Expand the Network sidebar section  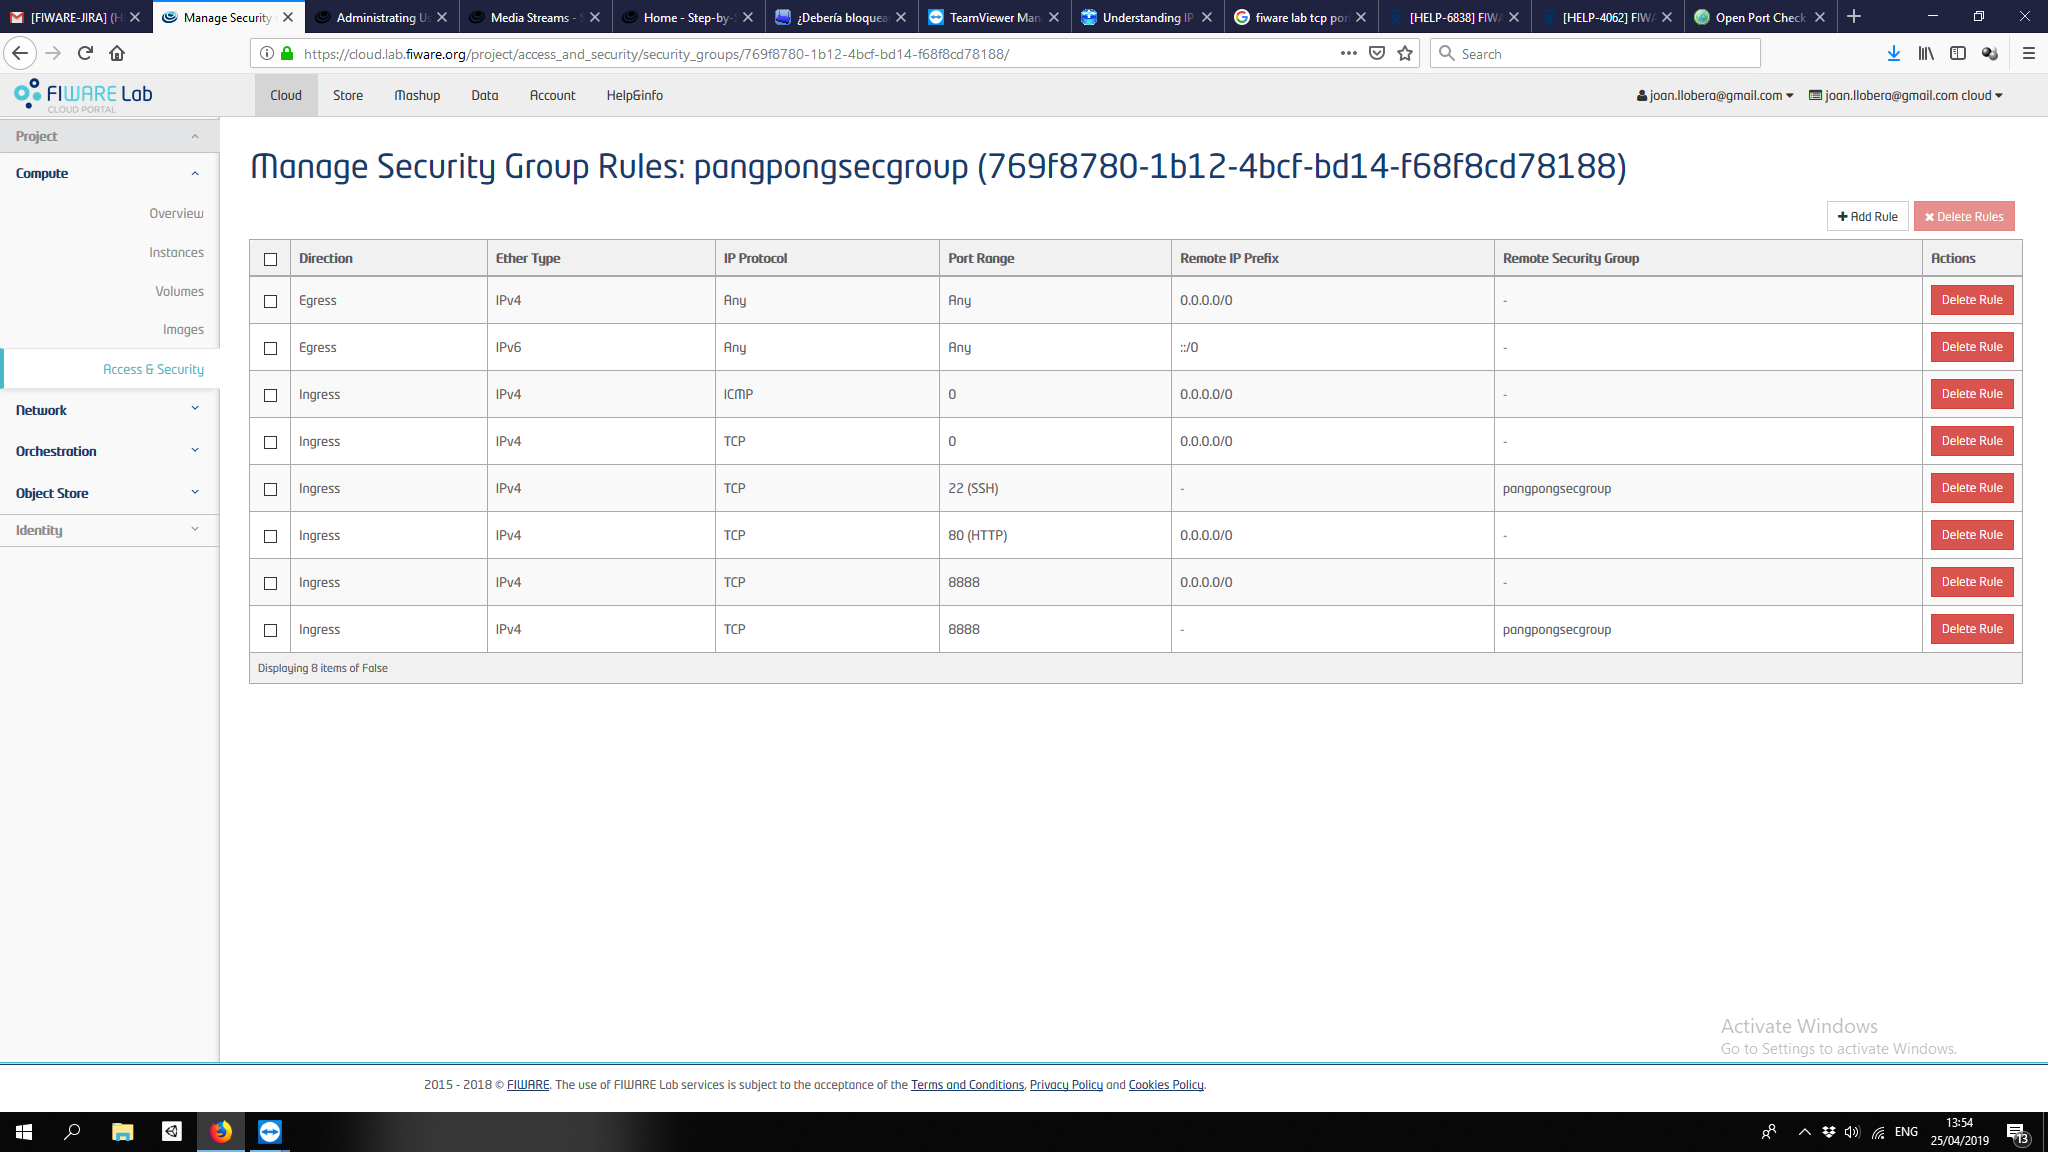109,410
